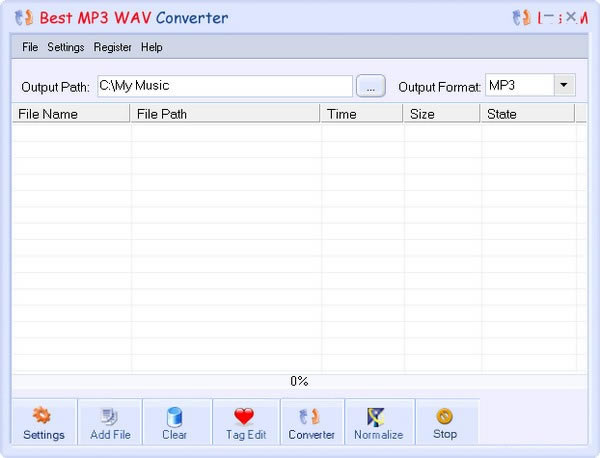Viewport: 600px width, 458px height.
Task: Browse for output path with the ... button
Action: coord(370,86)
